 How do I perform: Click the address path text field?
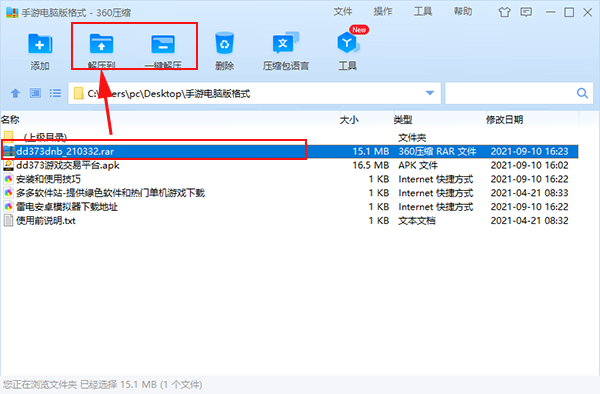(253, 93)
